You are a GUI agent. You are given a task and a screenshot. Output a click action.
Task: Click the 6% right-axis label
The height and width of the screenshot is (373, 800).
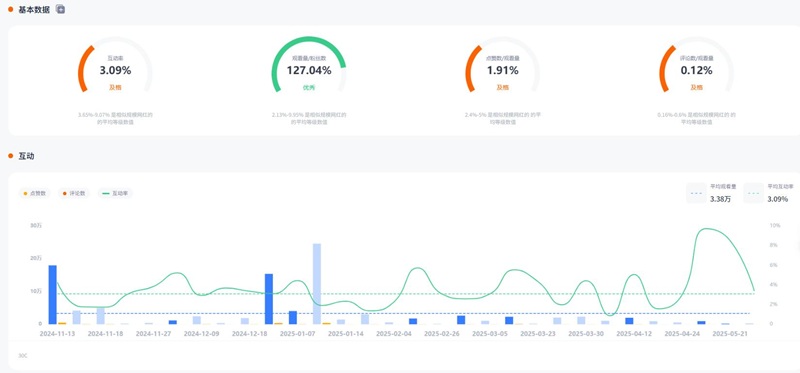point(773,265)
